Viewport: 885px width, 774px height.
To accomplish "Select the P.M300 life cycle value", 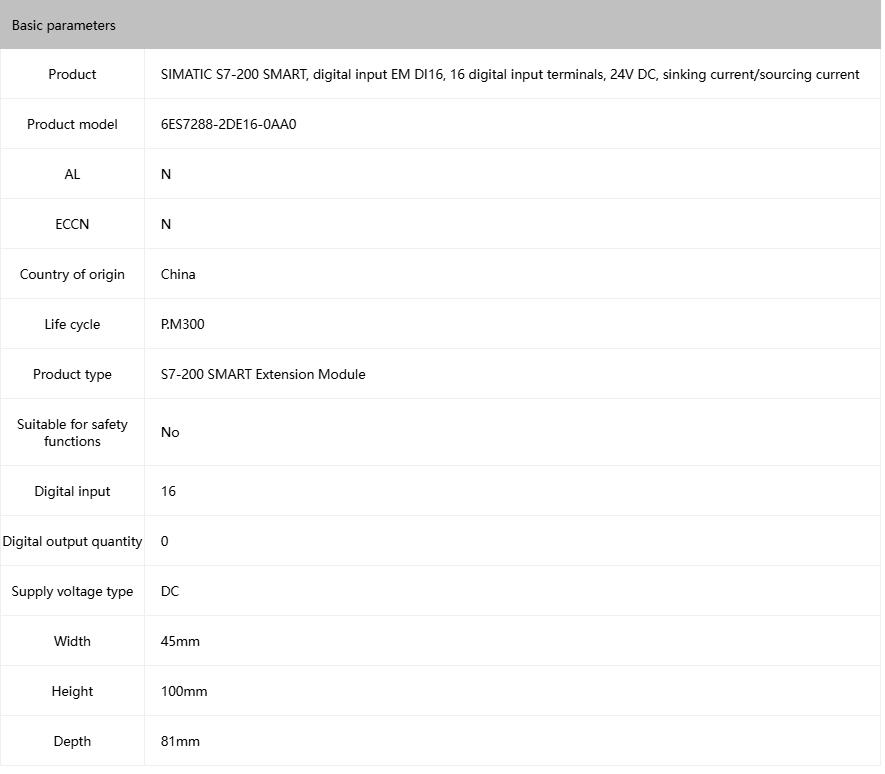I will coord(183,324).
